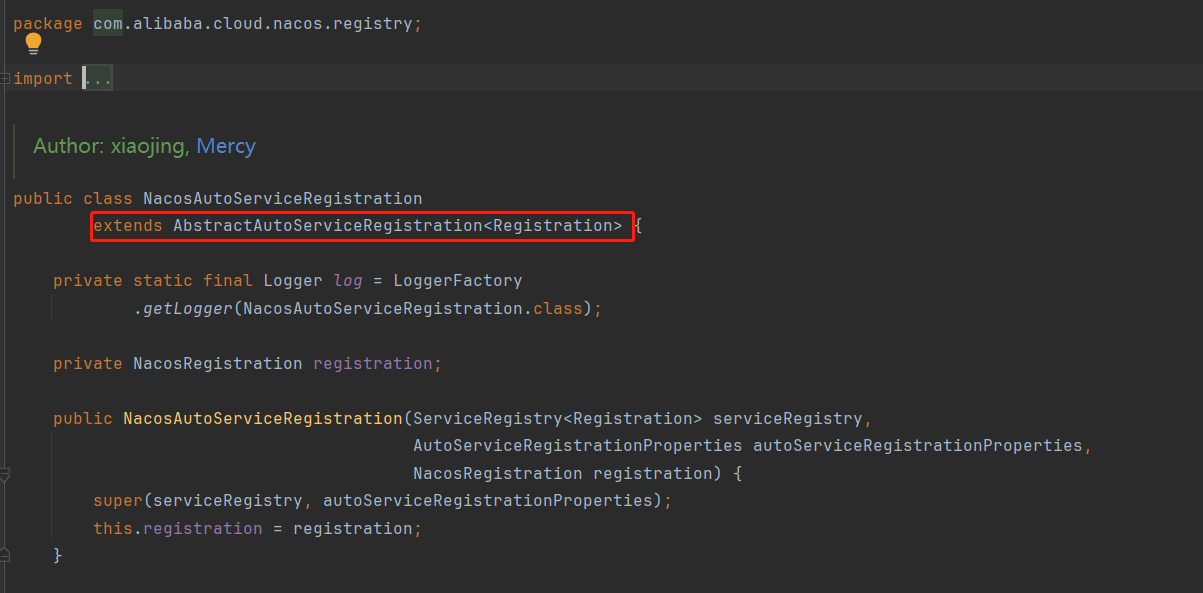Click the italic log field name
The image size is (1203, 593).
click(348, 281)
